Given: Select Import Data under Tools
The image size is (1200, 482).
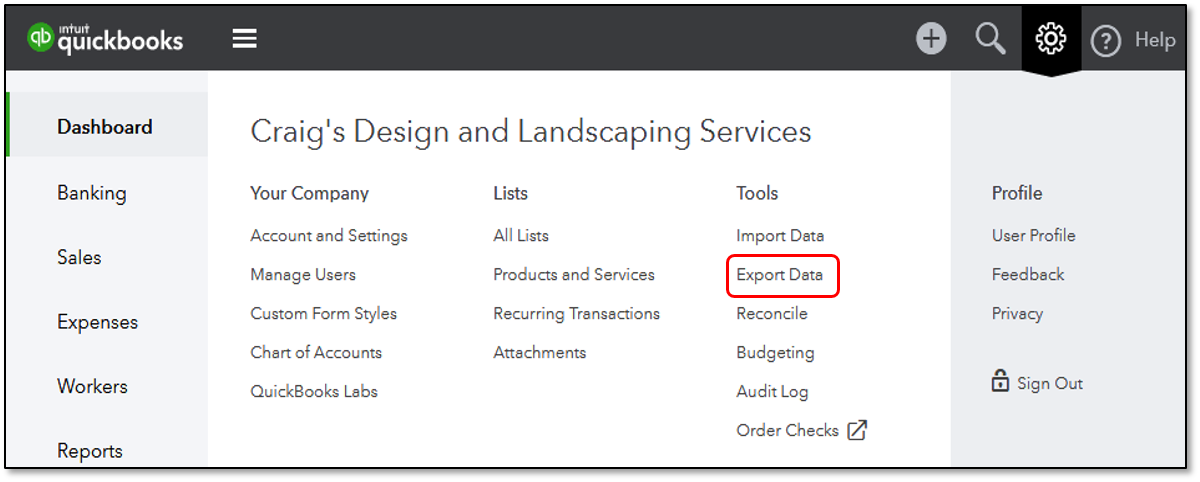Looking at the screenshot, I should pos(780,236).
